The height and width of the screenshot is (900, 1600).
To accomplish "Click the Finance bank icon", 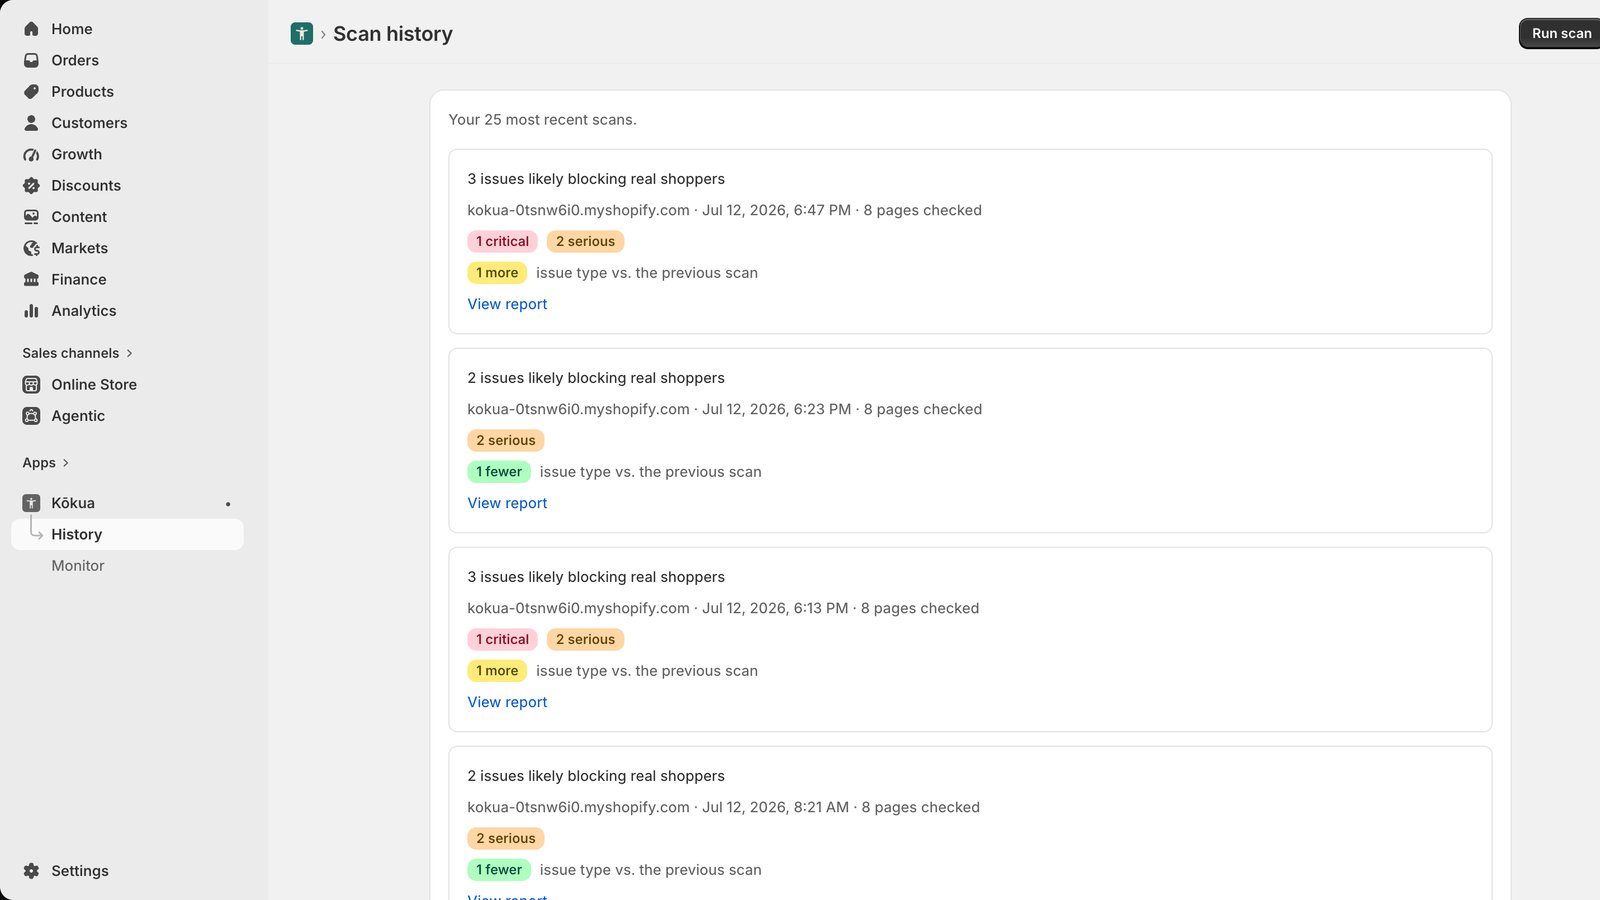I will (31, 279).
